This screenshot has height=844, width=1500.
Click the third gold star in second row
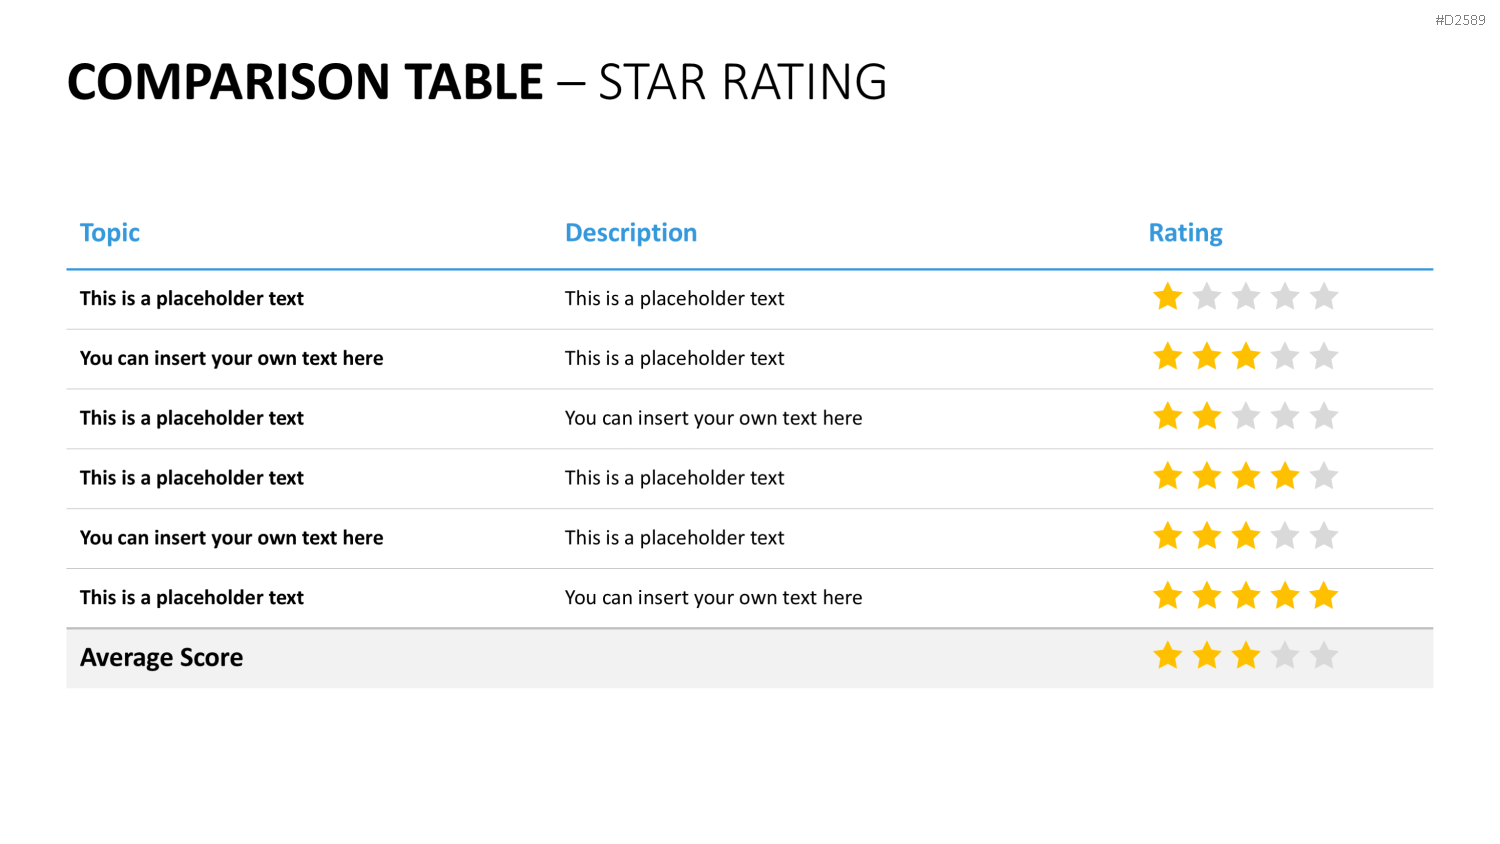1246,357
